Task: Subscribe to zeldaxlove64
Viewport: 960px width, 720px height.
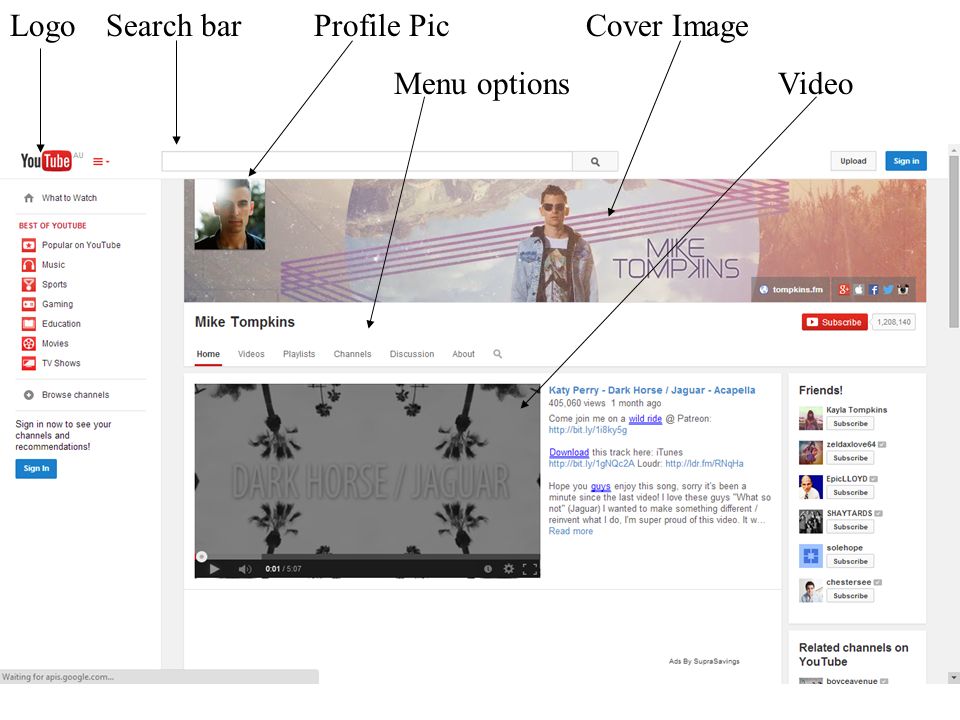Action: (850, 458)
